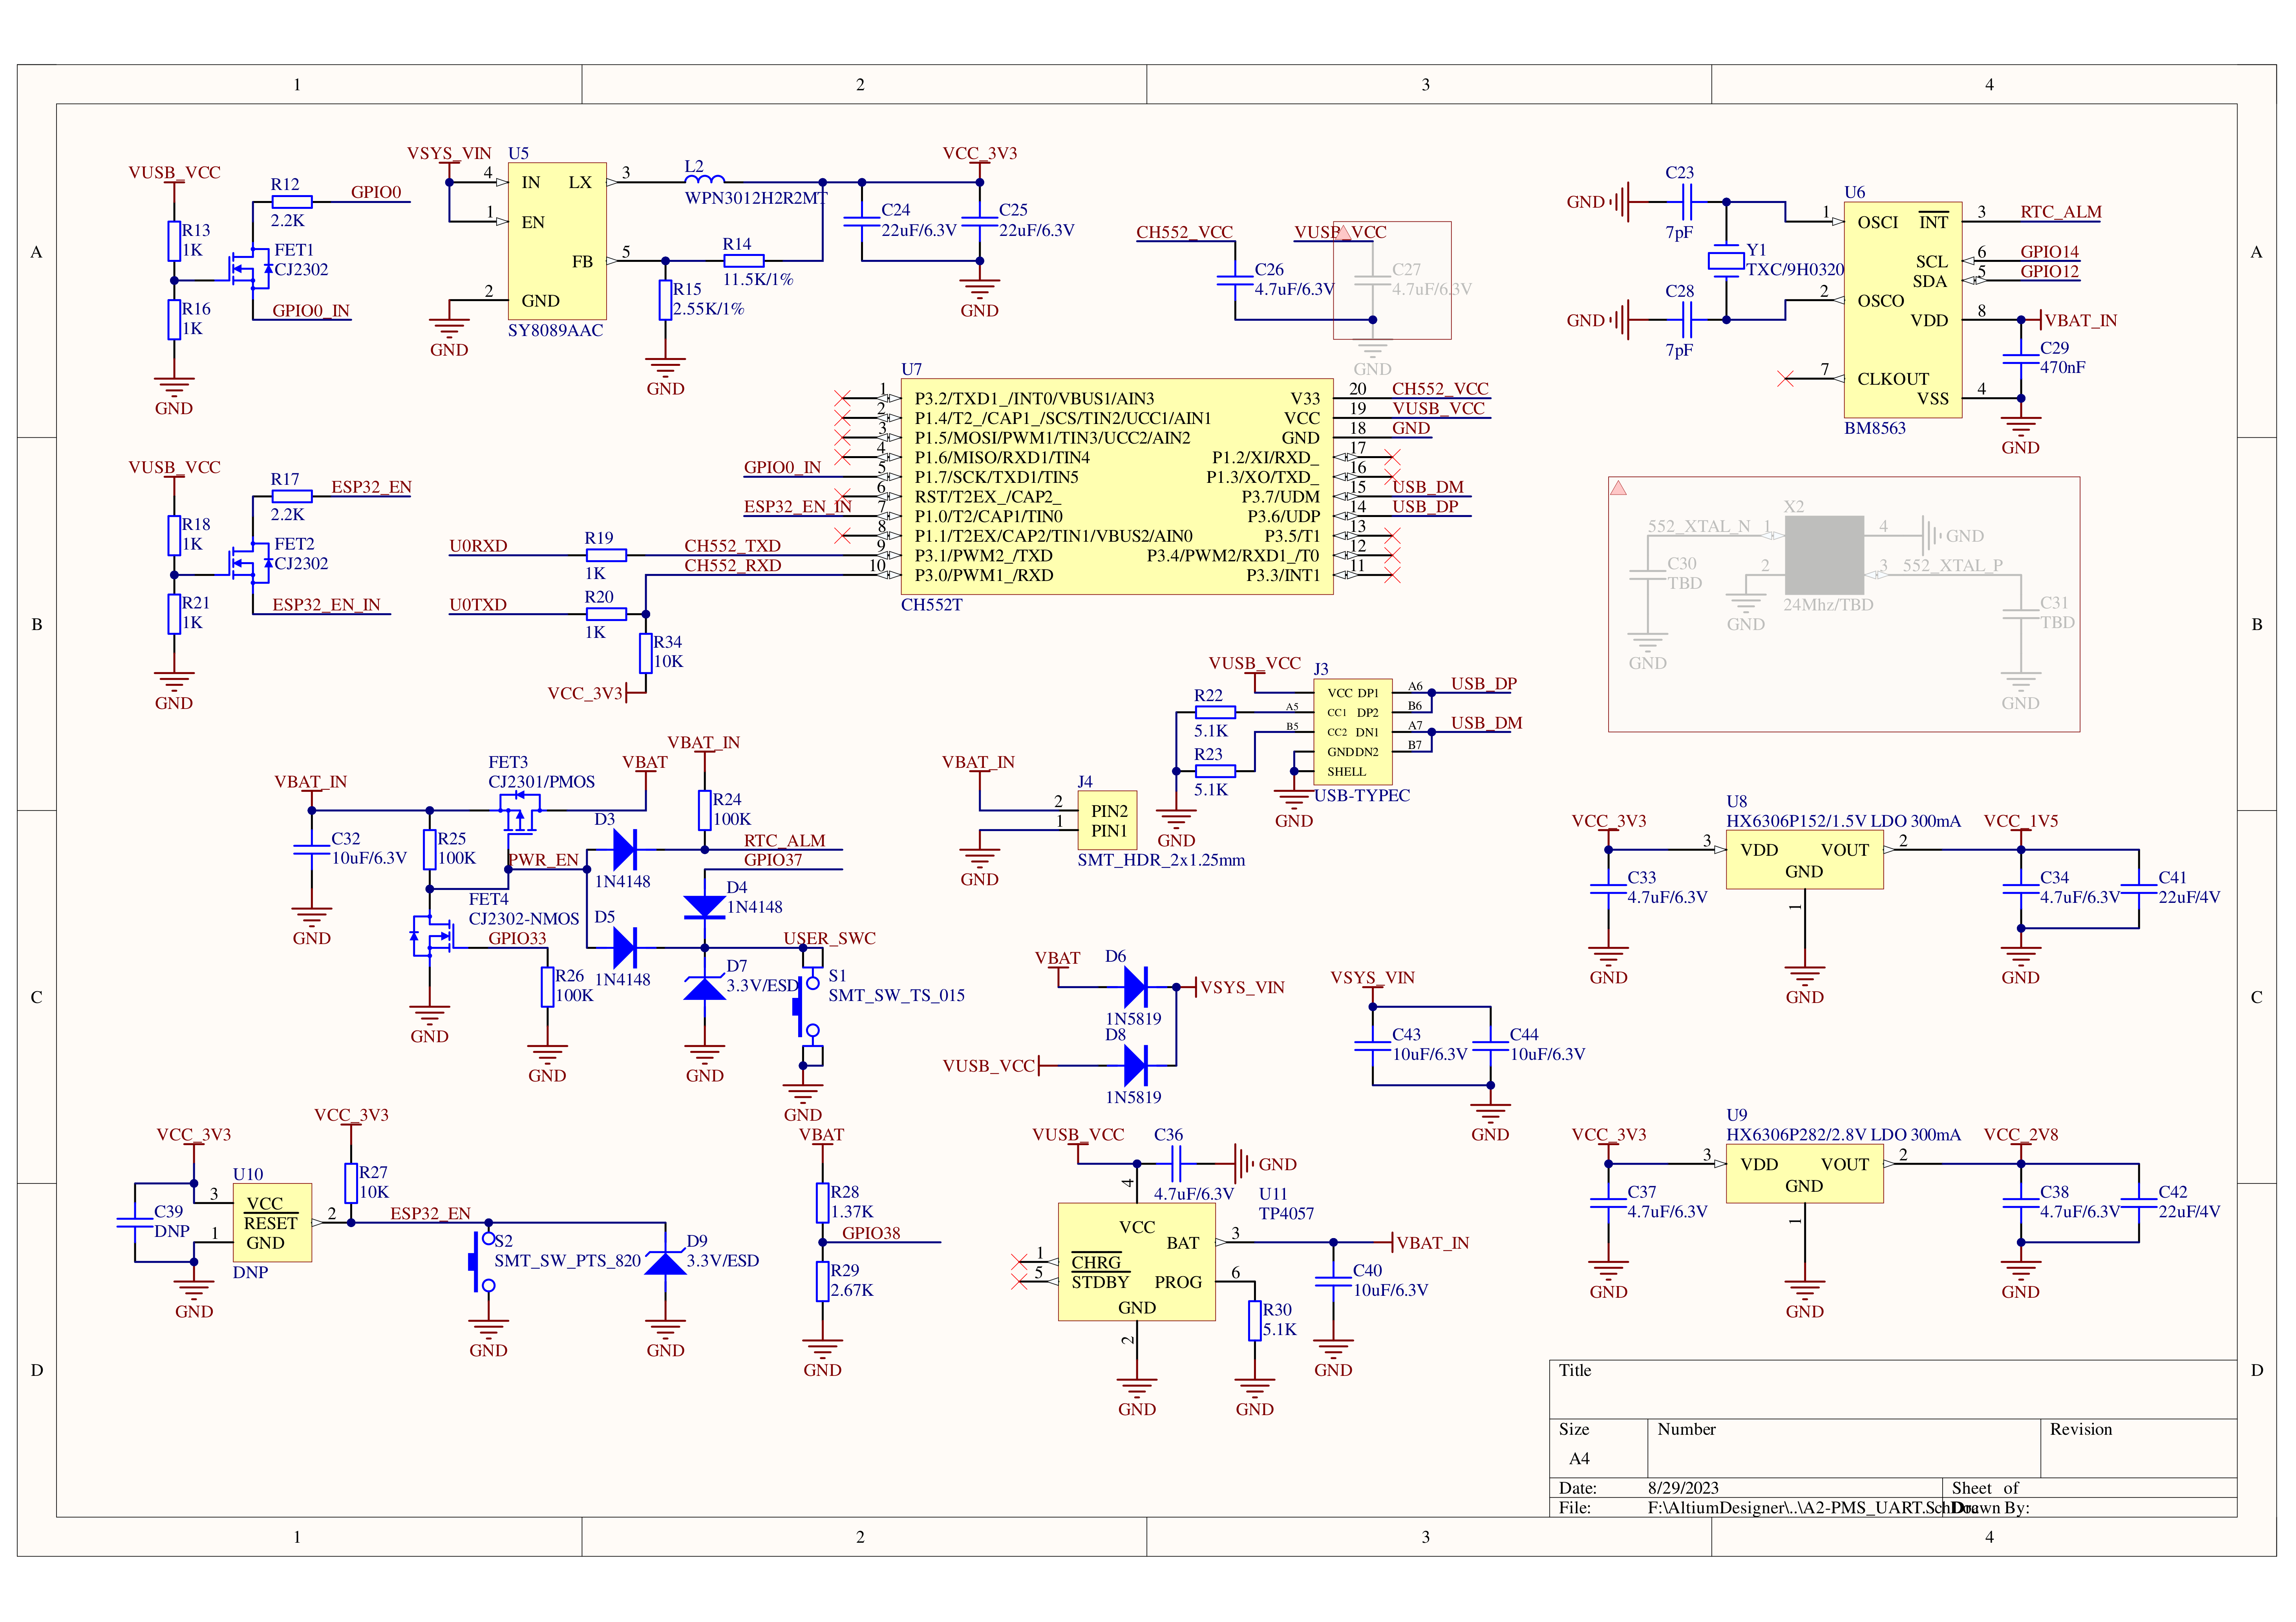Click the 'GPIO38' net label

[871, 1233]
